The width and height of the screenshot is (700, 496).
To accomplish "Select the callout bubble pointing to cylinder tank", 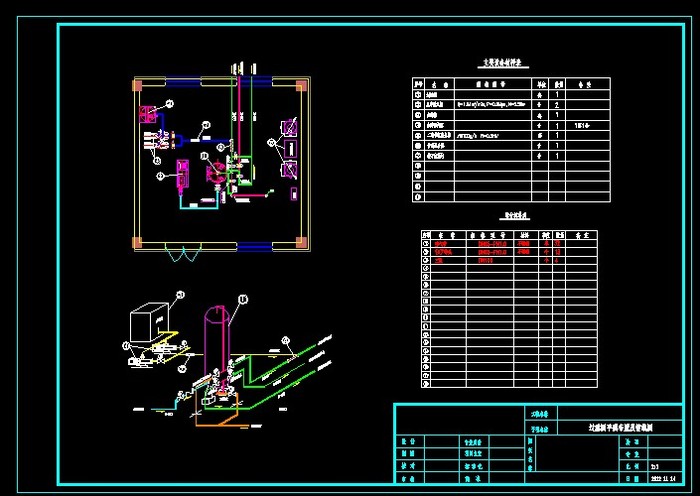I will [242, 297].
